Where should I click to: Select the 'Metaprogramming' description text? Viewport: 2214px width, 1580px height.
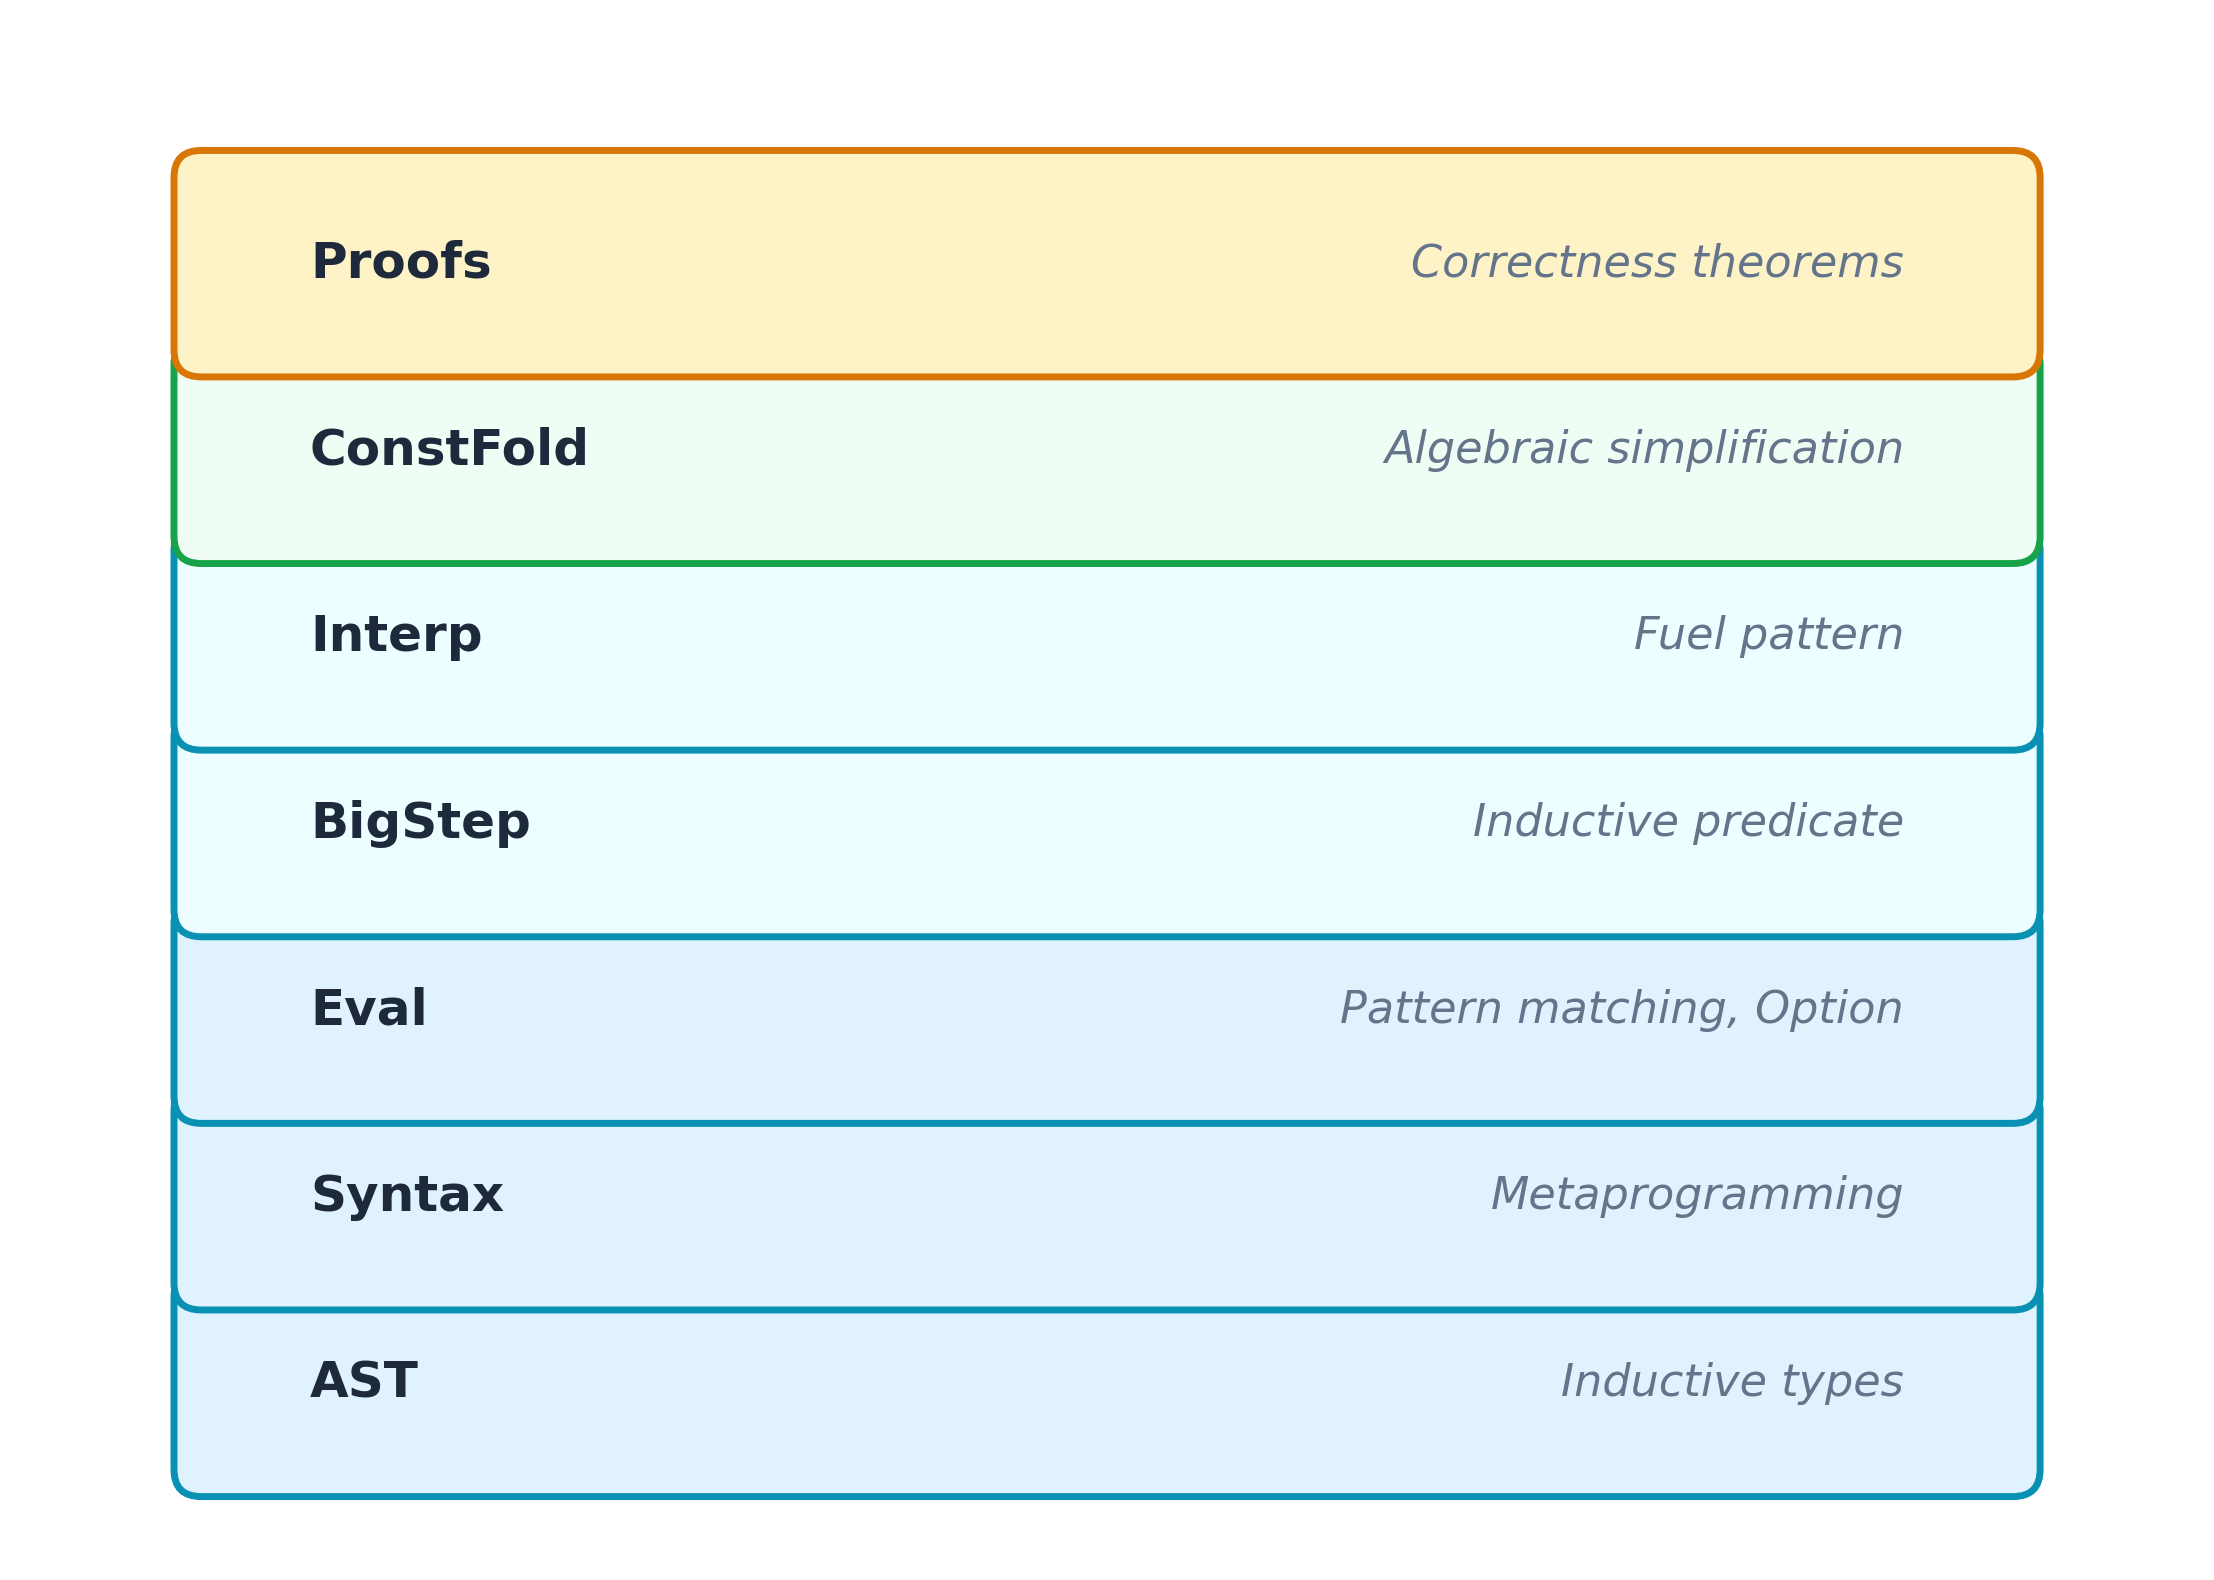1695,1195
